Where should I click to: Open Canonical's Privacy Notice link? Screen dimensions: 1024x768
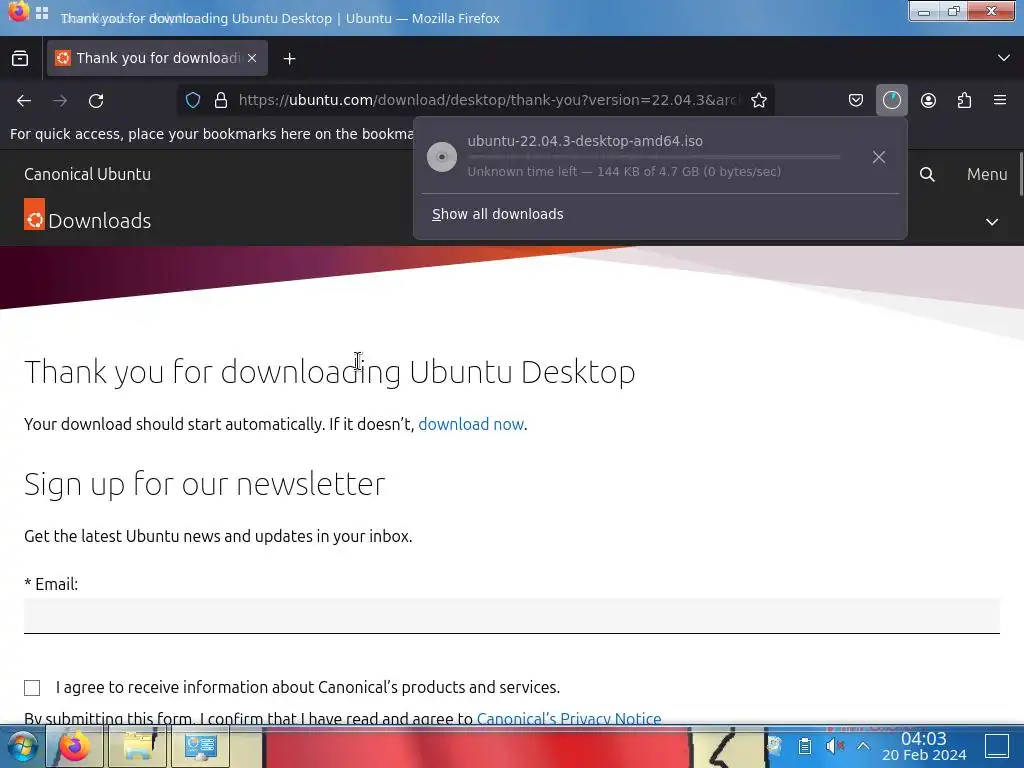click(569, 718)
